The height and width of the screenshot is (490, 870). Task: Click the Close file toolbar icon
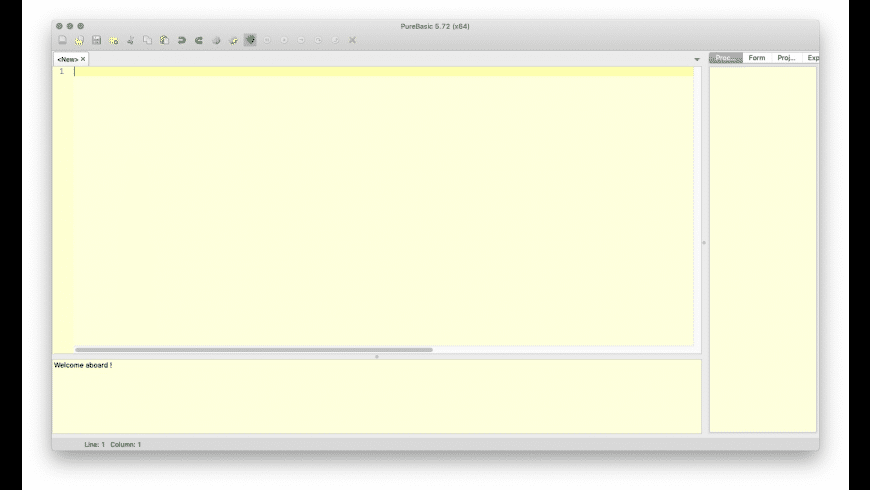pyautogui.click(x=114, y=40)
